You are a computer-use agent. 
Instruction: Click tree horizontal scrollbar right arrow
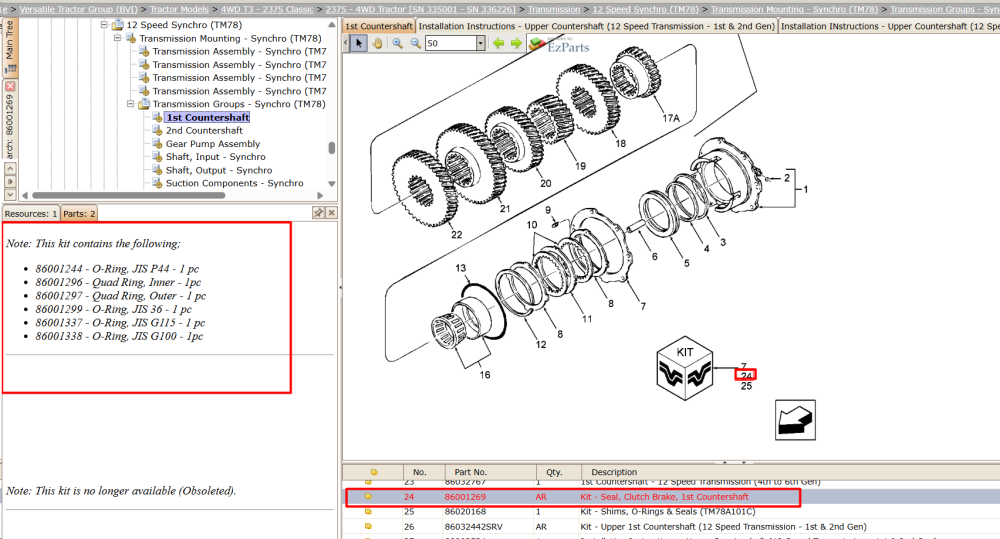[x=321, y=195]
